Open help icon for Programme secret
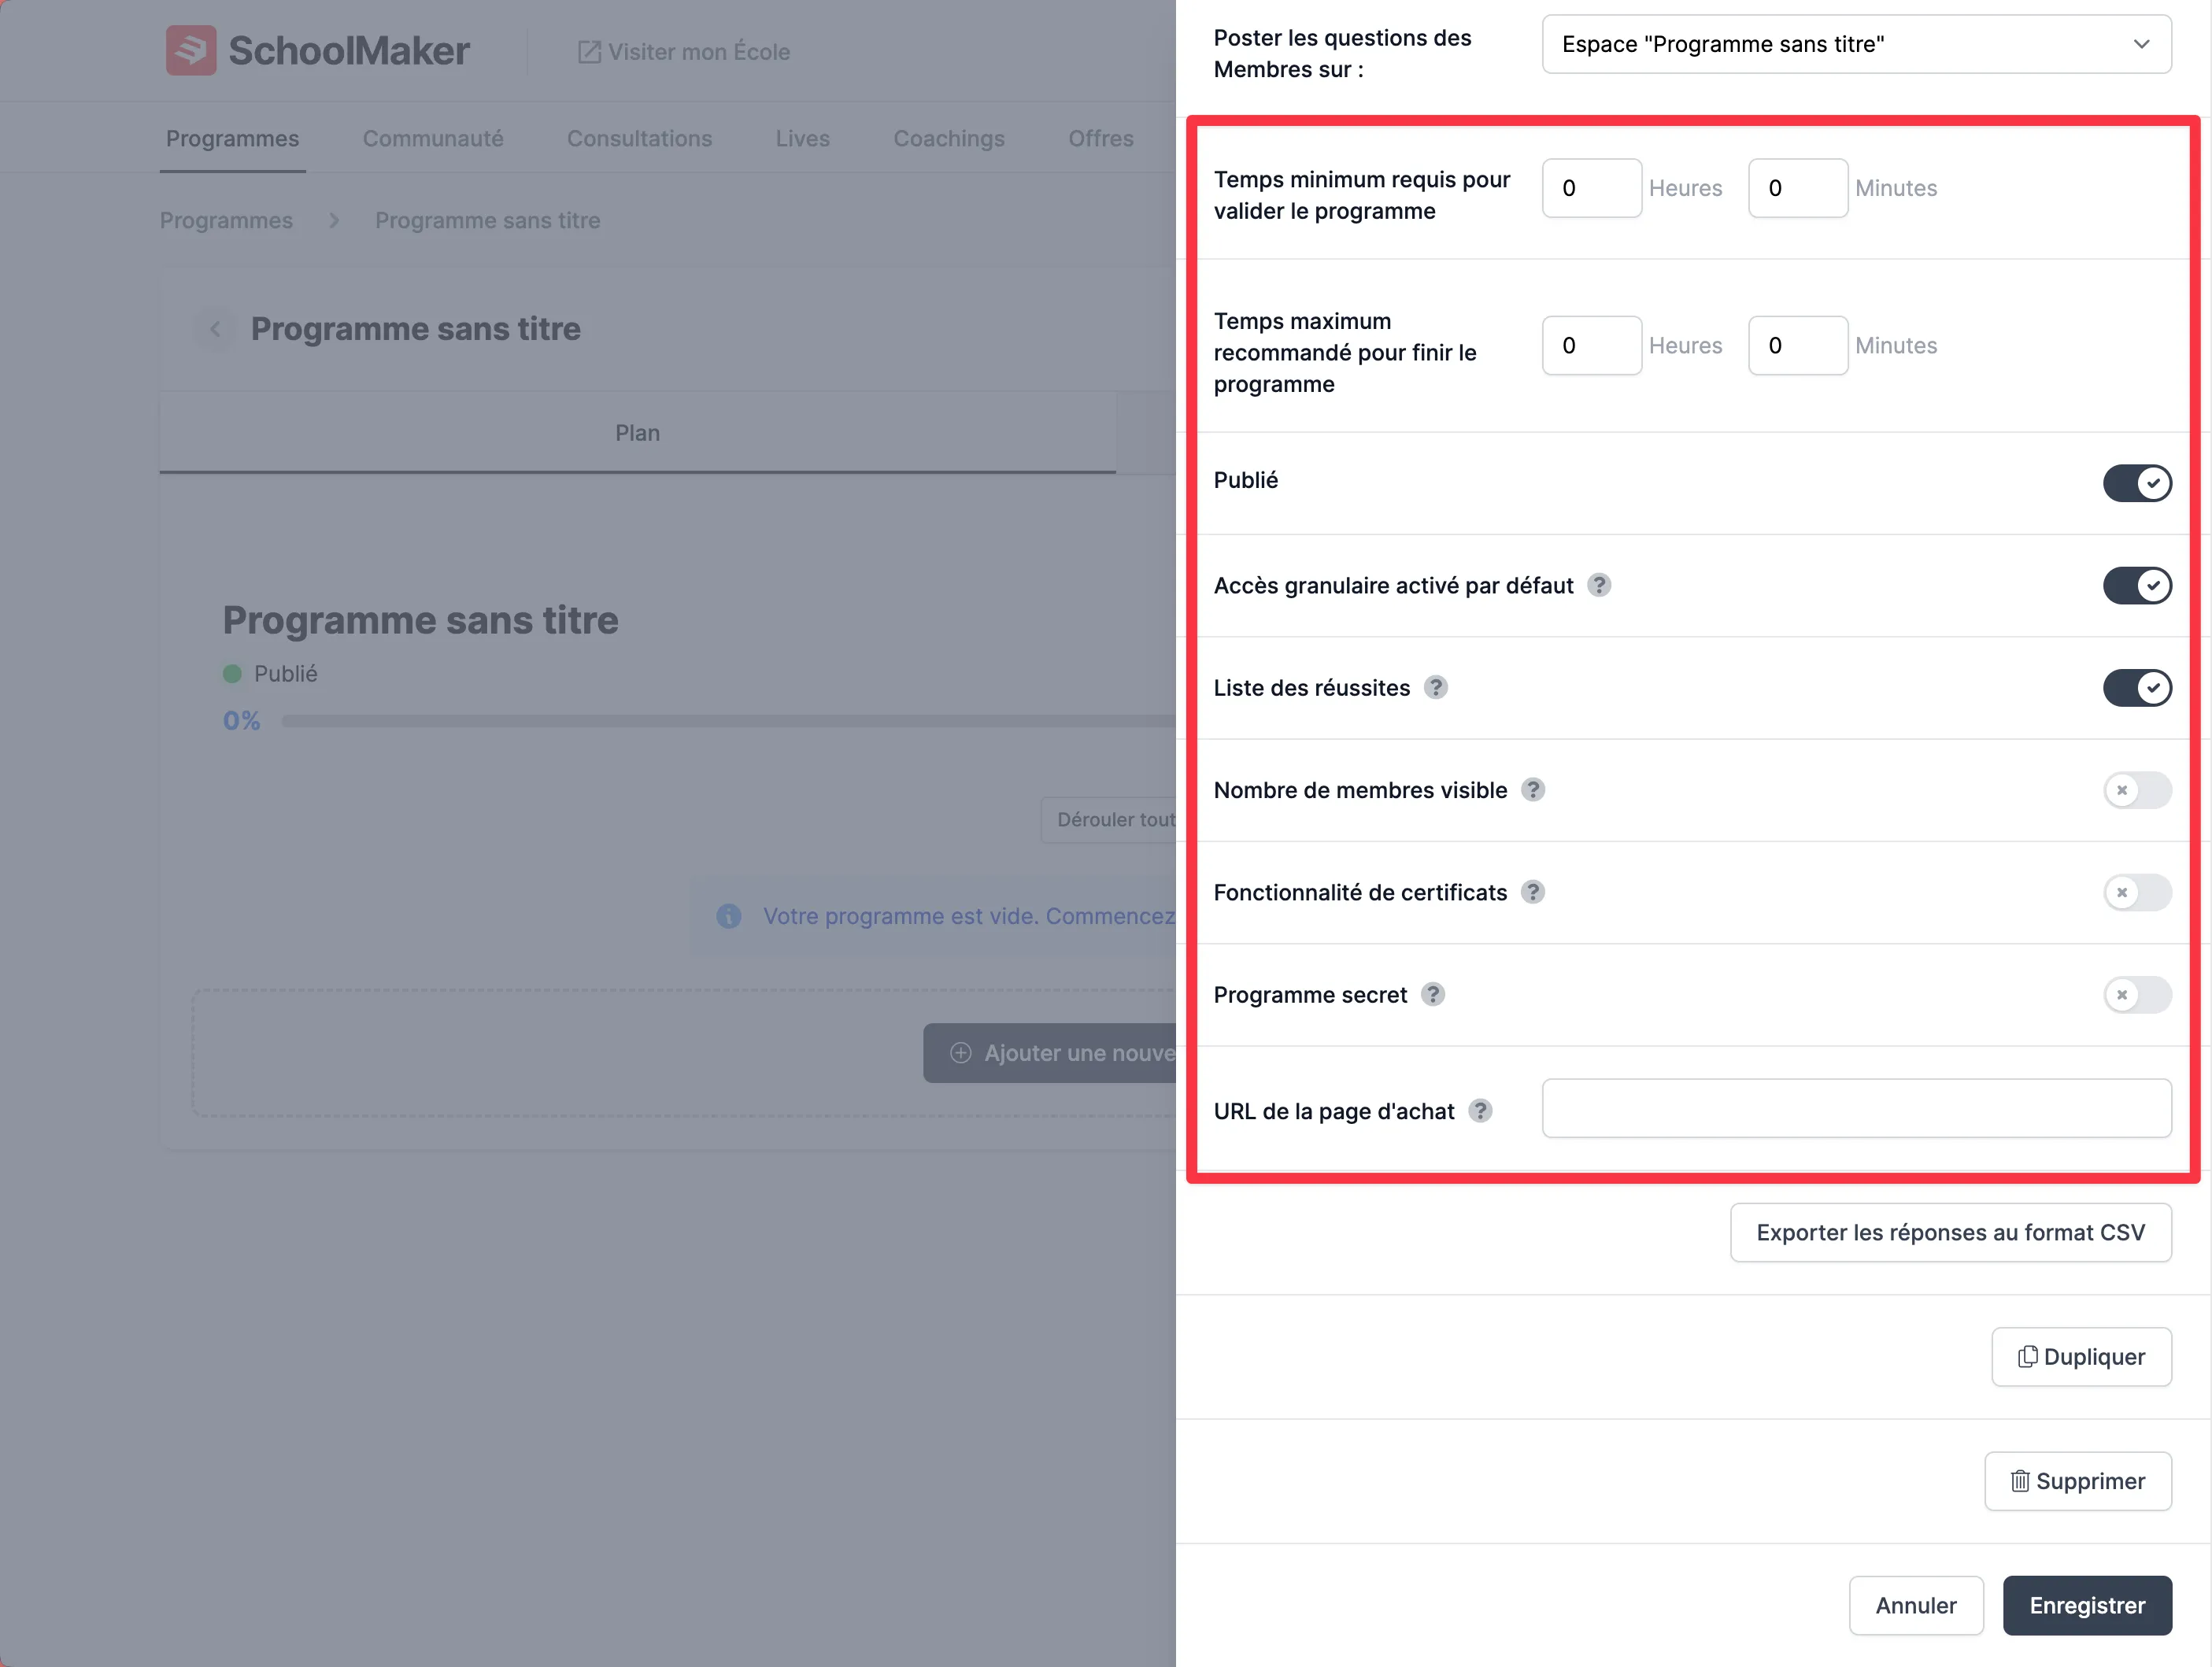 1433,994
